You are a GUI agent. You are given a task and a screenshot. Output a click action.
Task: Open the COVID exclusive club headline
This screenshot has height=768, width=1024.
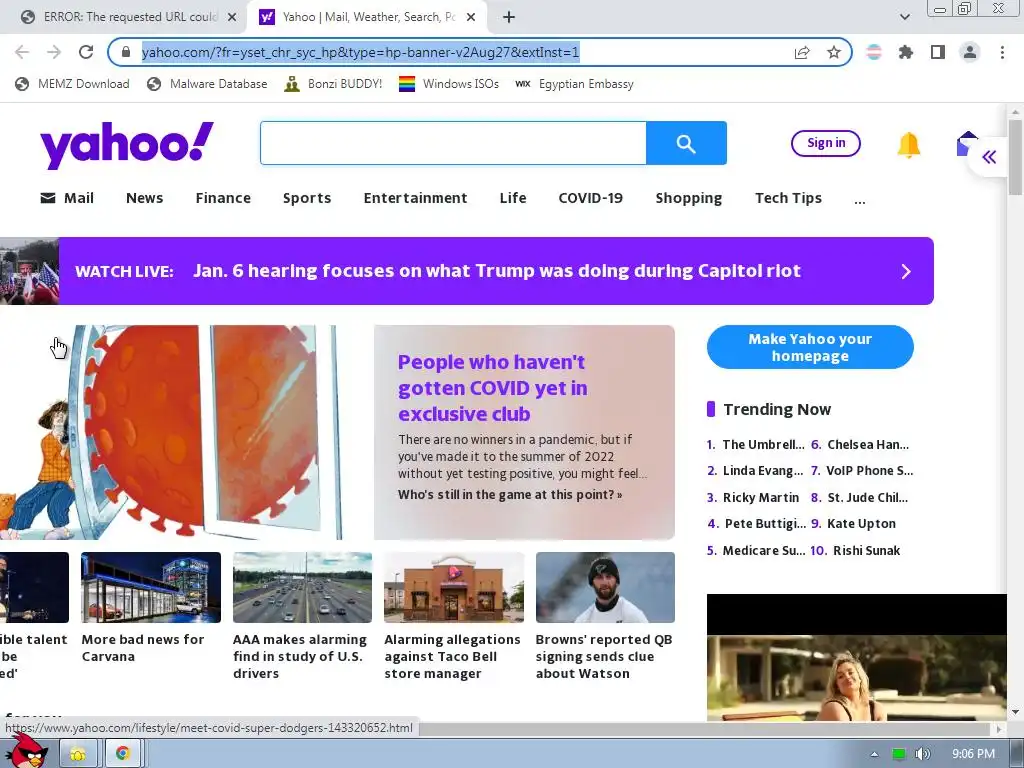pyautogui.click(x=492, y=388)
